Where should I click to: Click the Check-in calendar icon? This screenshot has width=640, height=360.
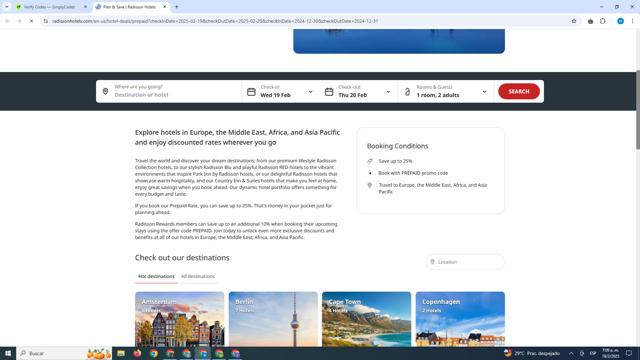(x=251, y=92)
